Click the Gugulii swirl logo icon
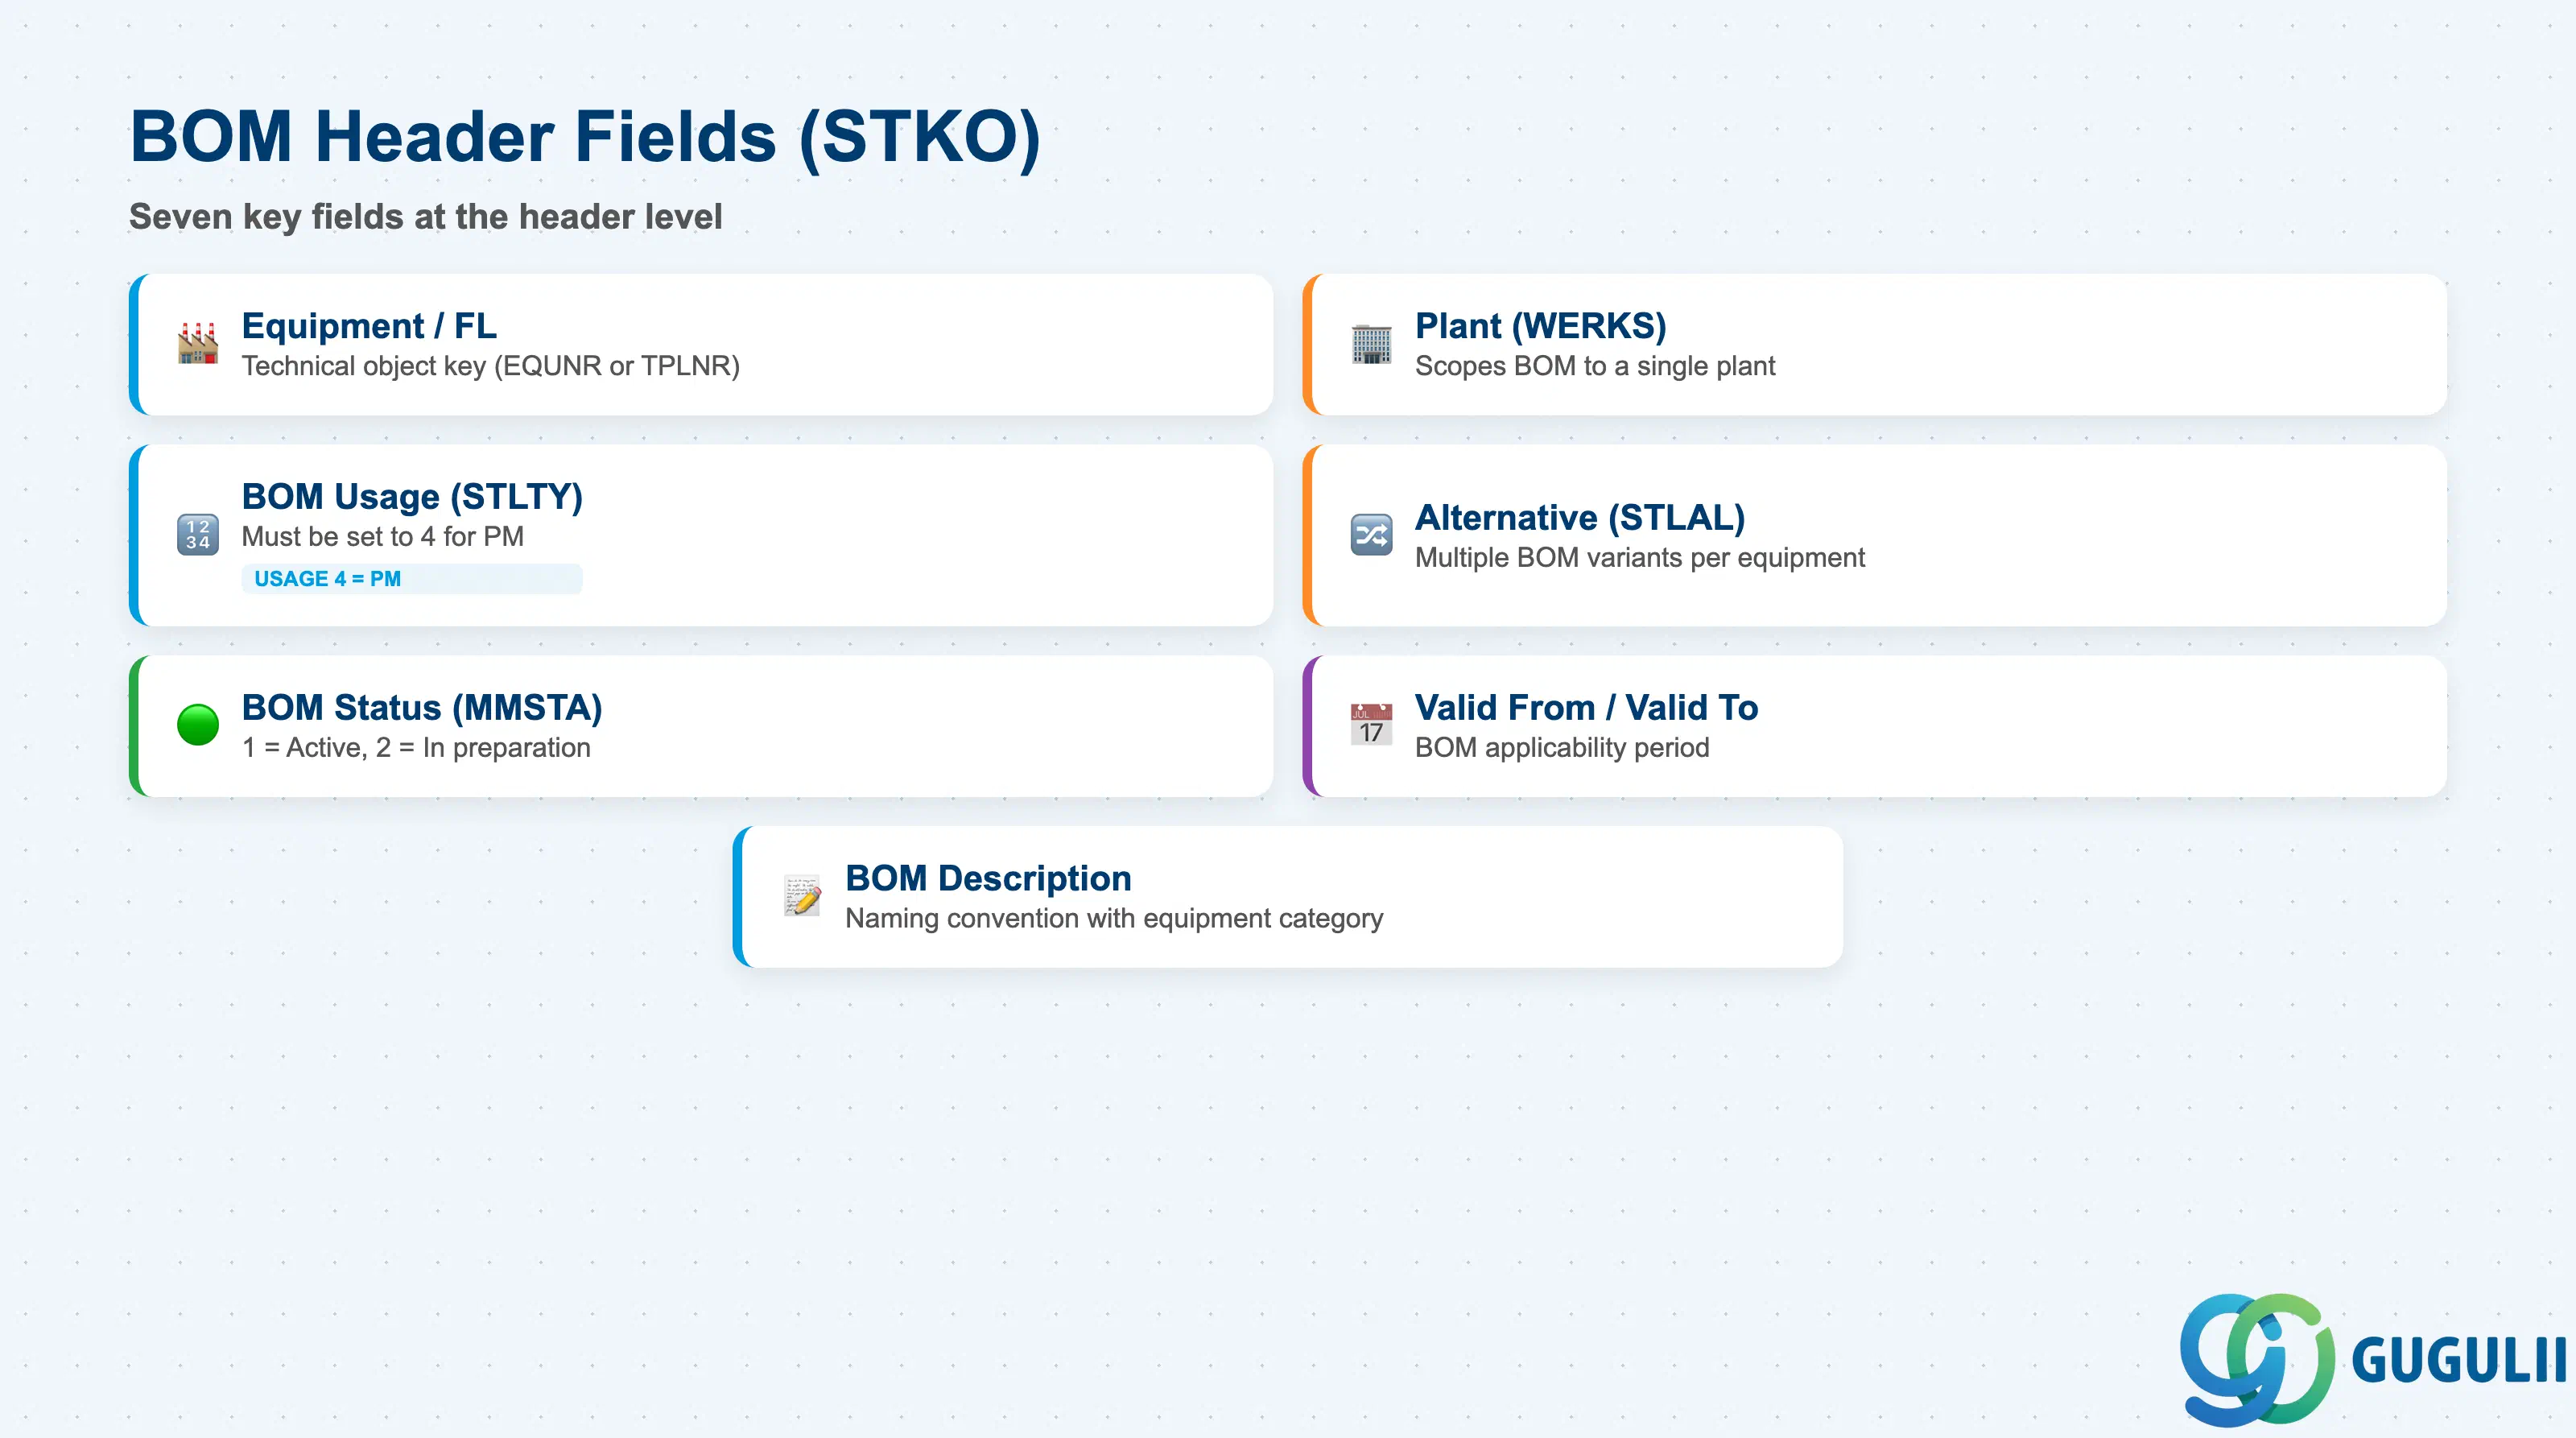 pos(2257,1359)
